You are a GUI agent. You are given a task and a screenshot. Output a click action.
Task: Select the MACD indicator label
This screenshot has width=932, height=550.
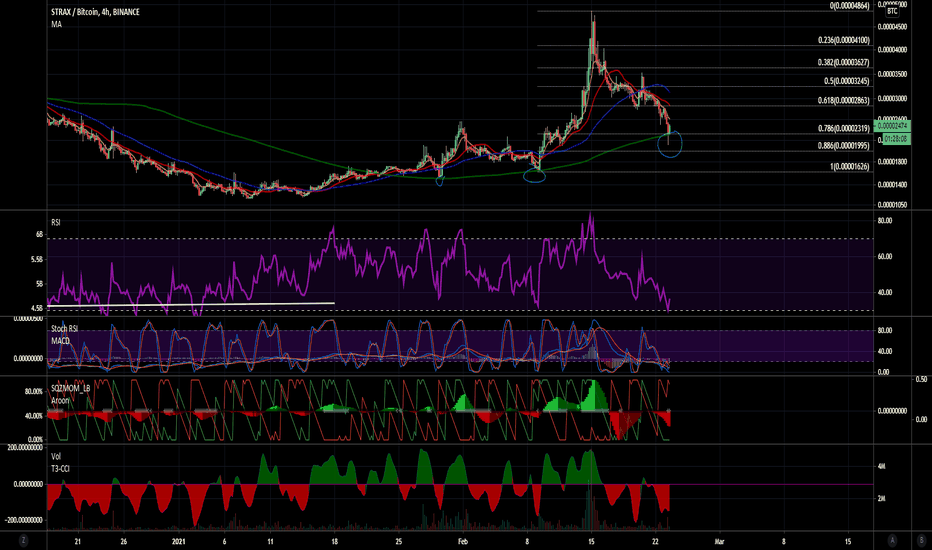tap(60, 341)
